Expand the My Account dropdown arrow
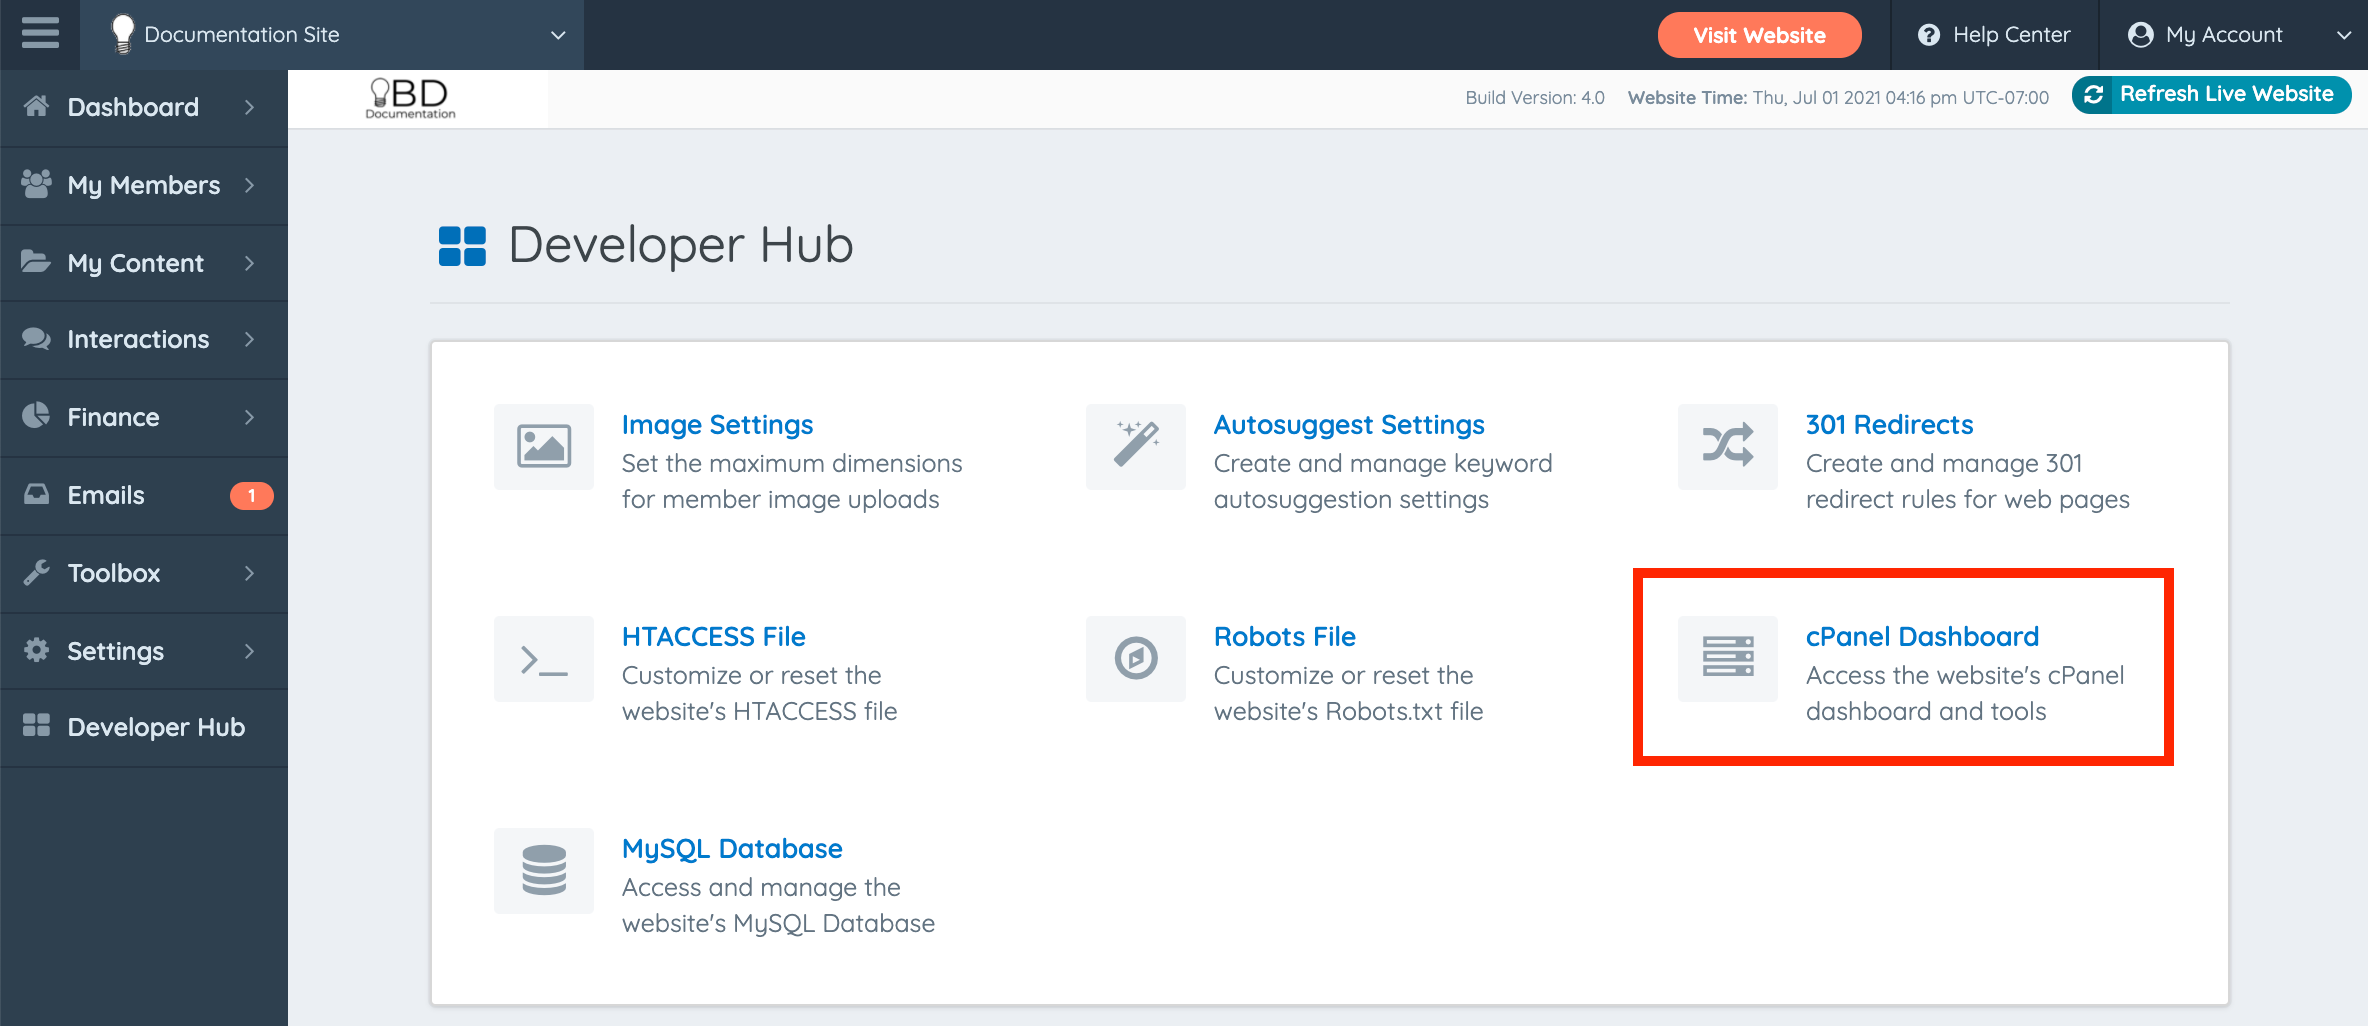The width and height of the screenshot is (2368, 1026). coord(2343,36)
